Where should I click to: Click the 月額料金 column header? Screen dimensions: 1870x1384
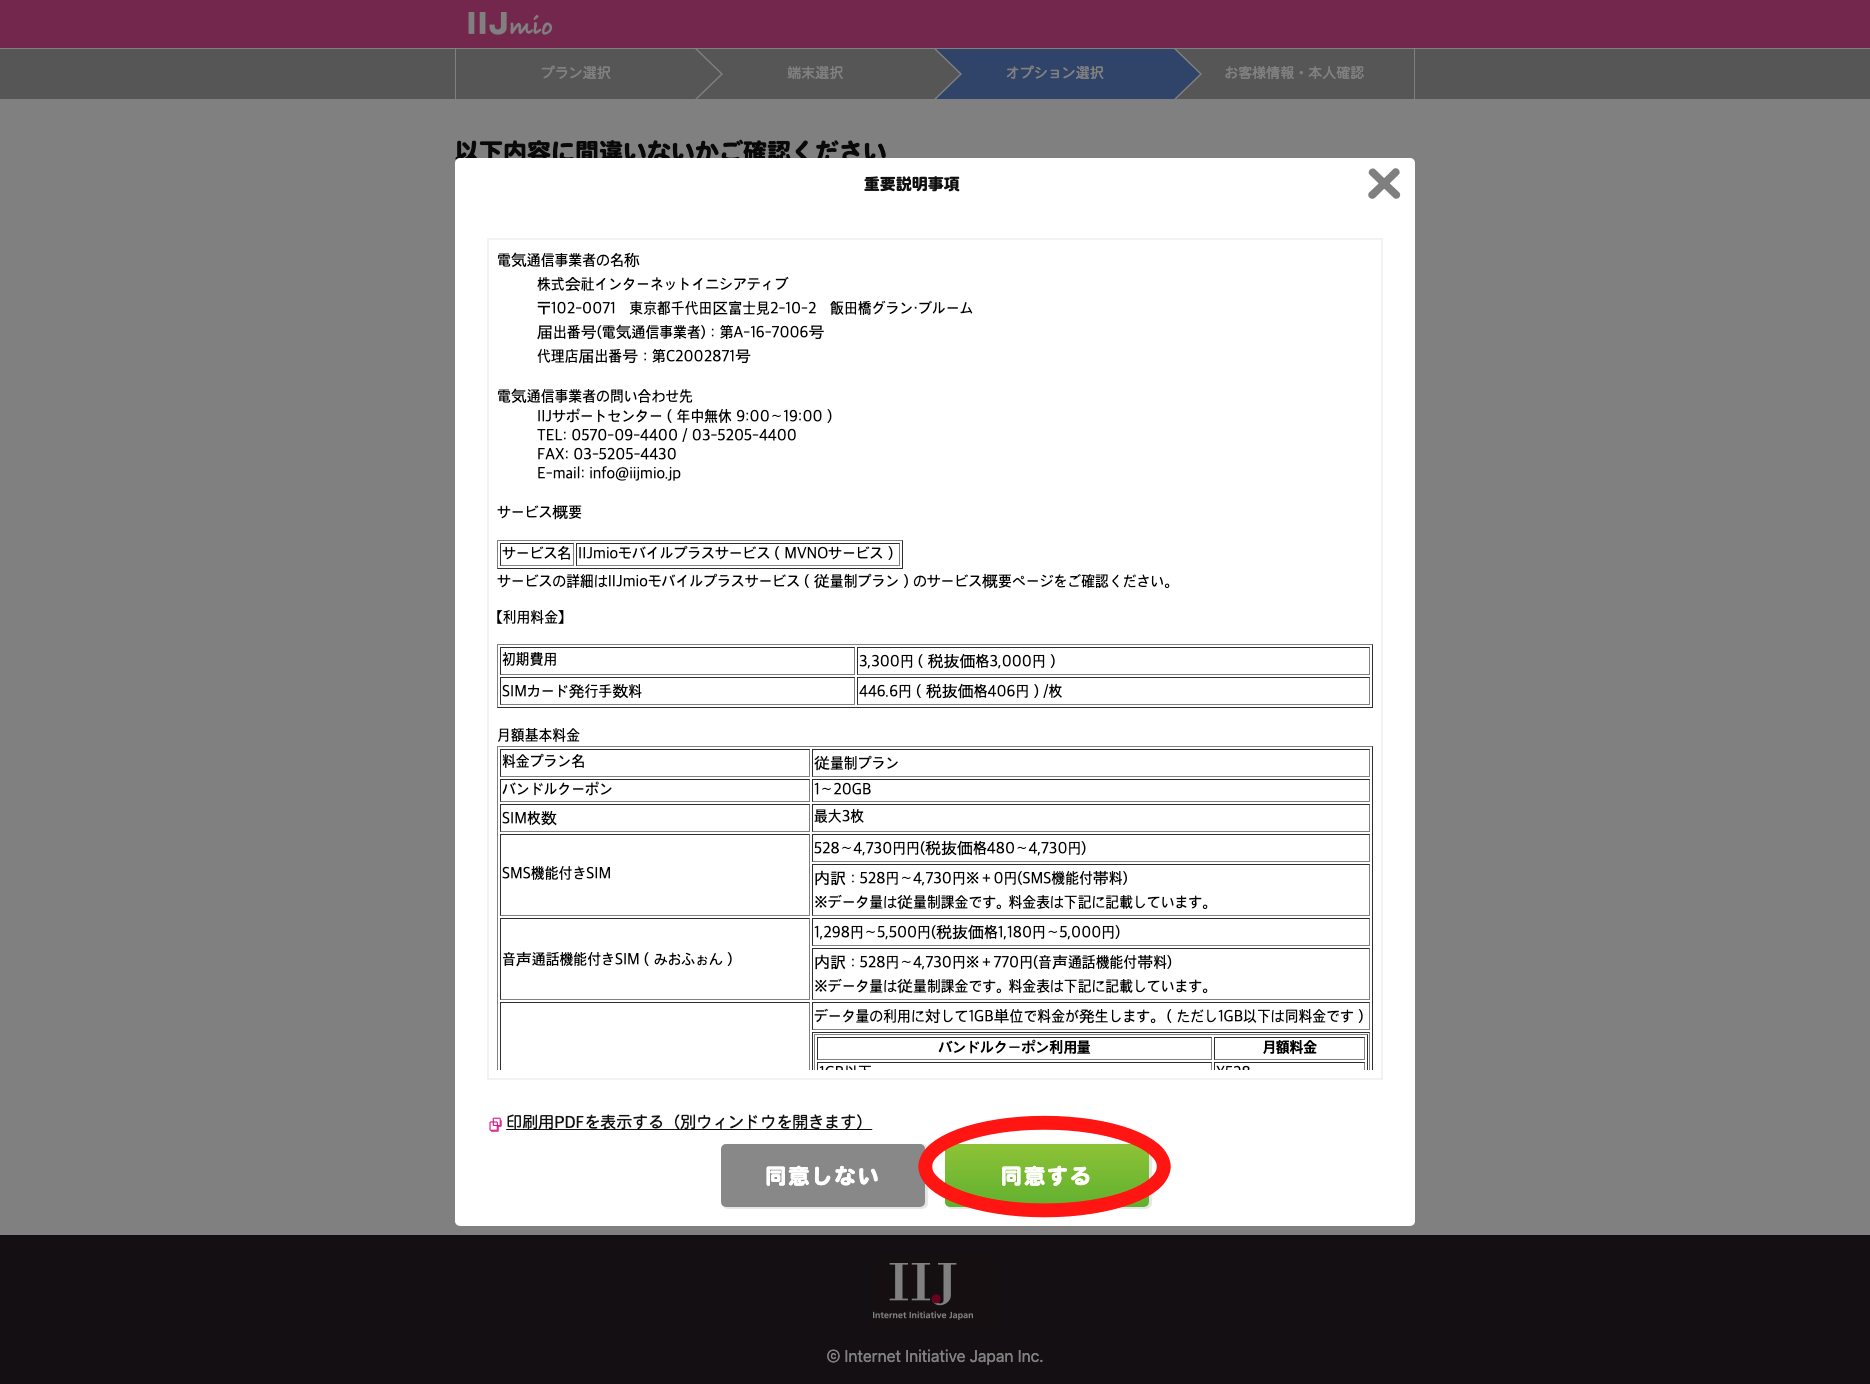click(x=1290, y=1047)
